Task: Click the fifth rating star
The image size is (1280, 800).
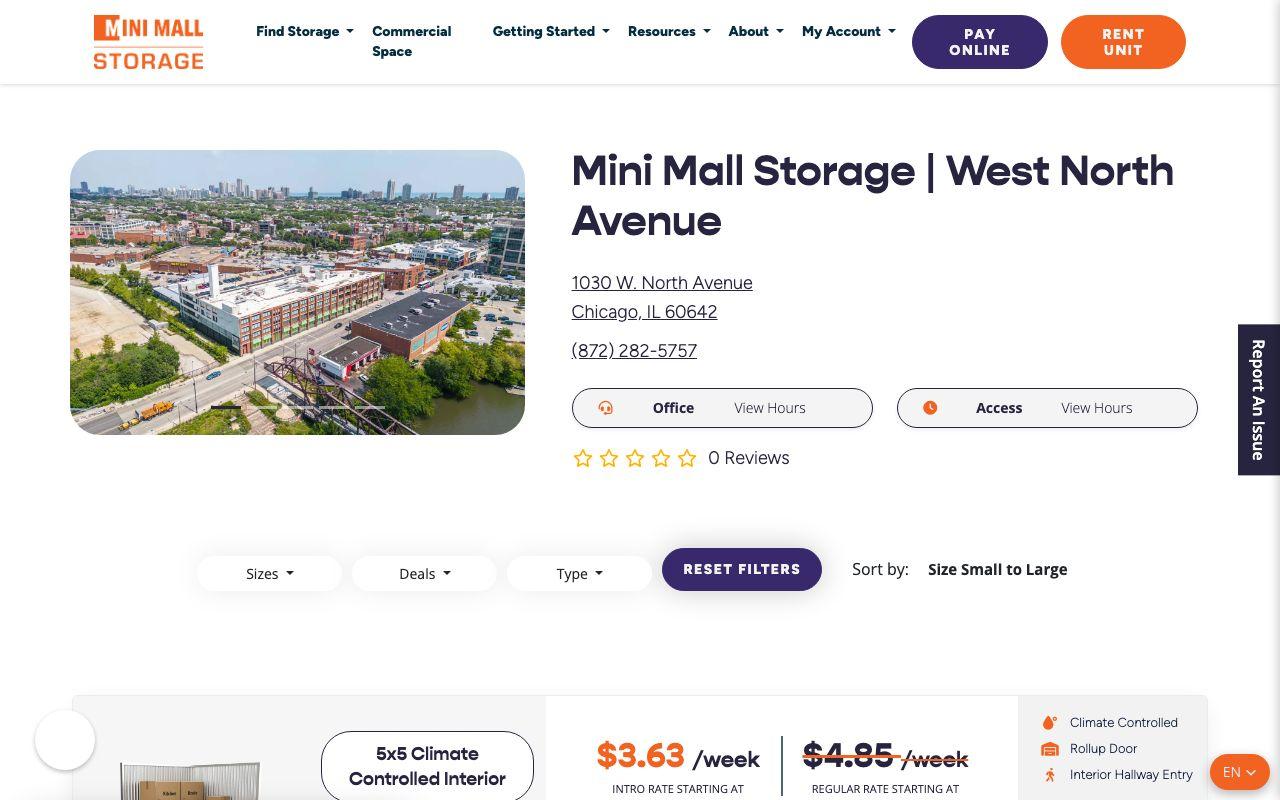Action: 687,458
